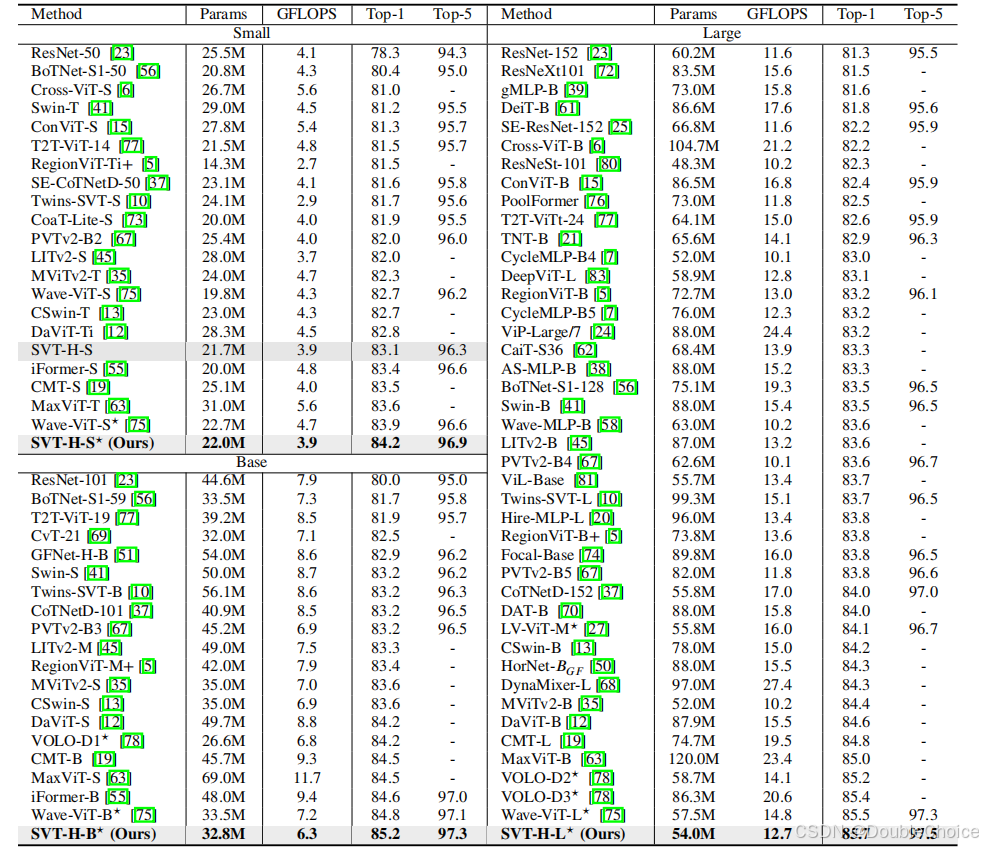
Task: Open citation [61] for DeiT-B
Action: [x=567, y=108]
